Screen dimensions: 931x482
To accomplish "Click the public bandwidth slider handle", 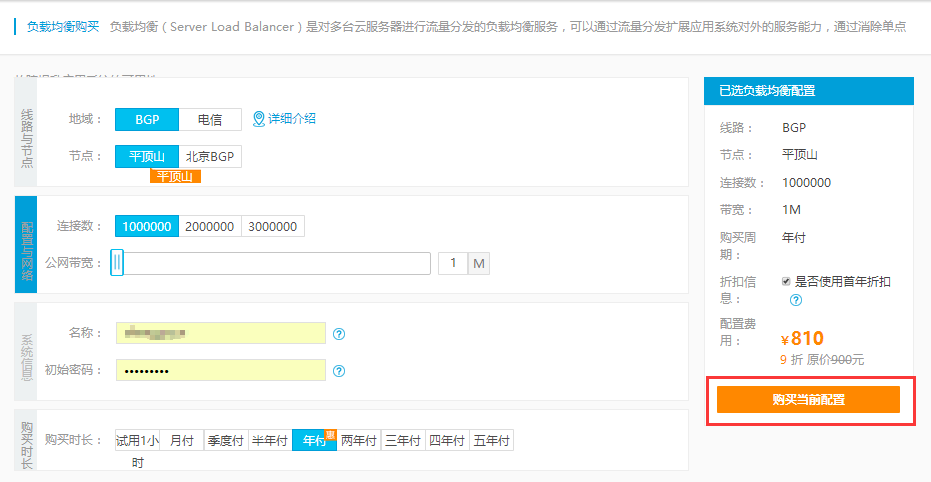I will point(117,263).
